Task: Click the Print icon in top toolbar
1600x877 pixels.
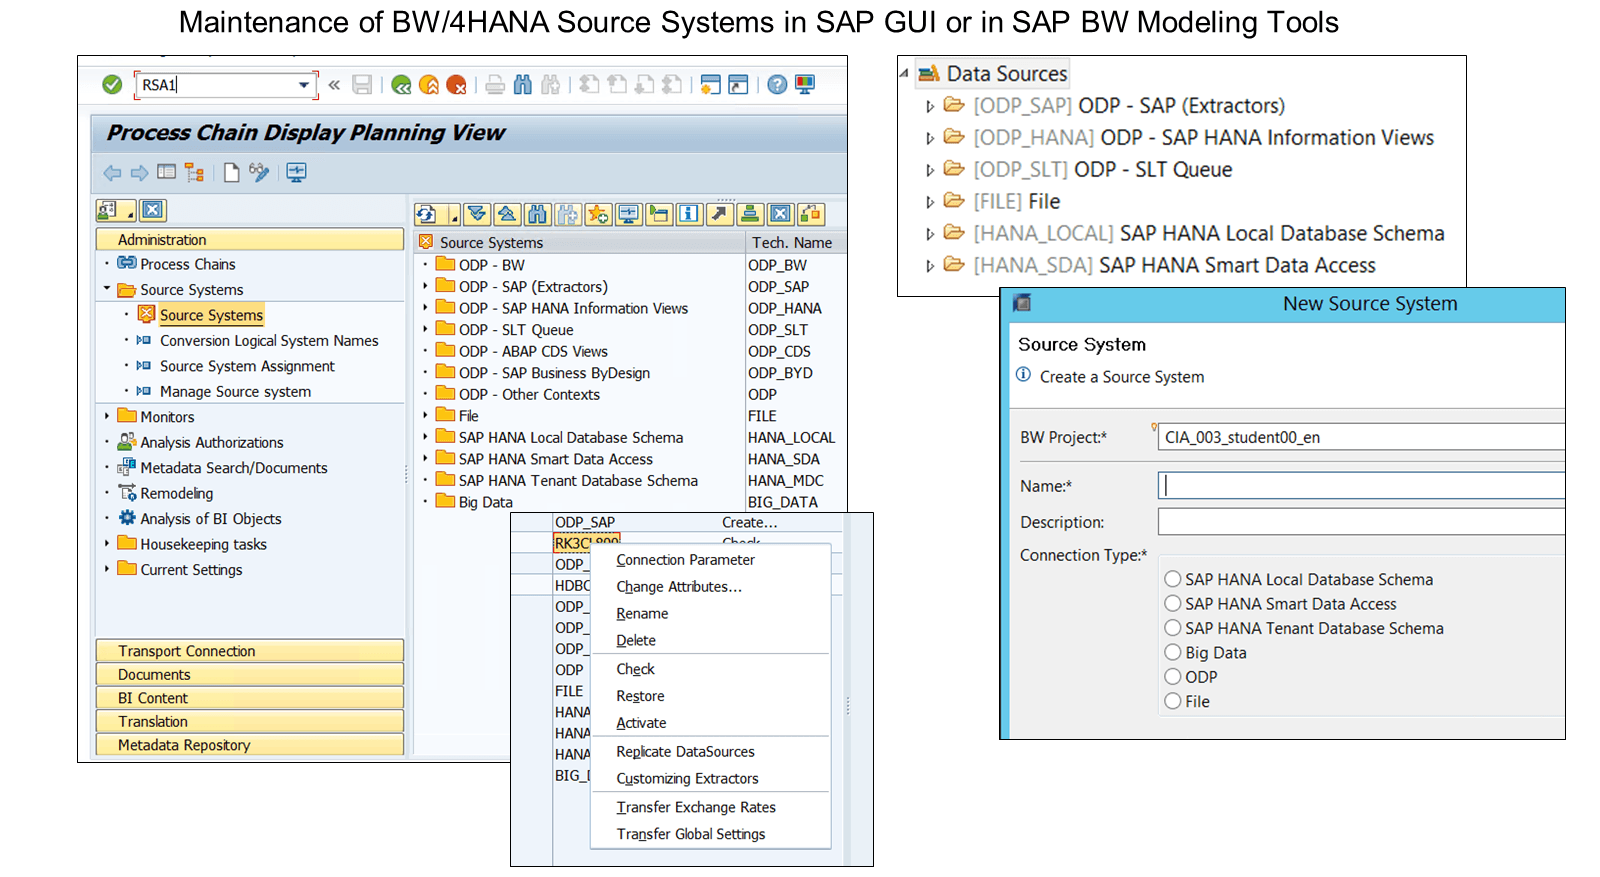Action: coord(495,85)
